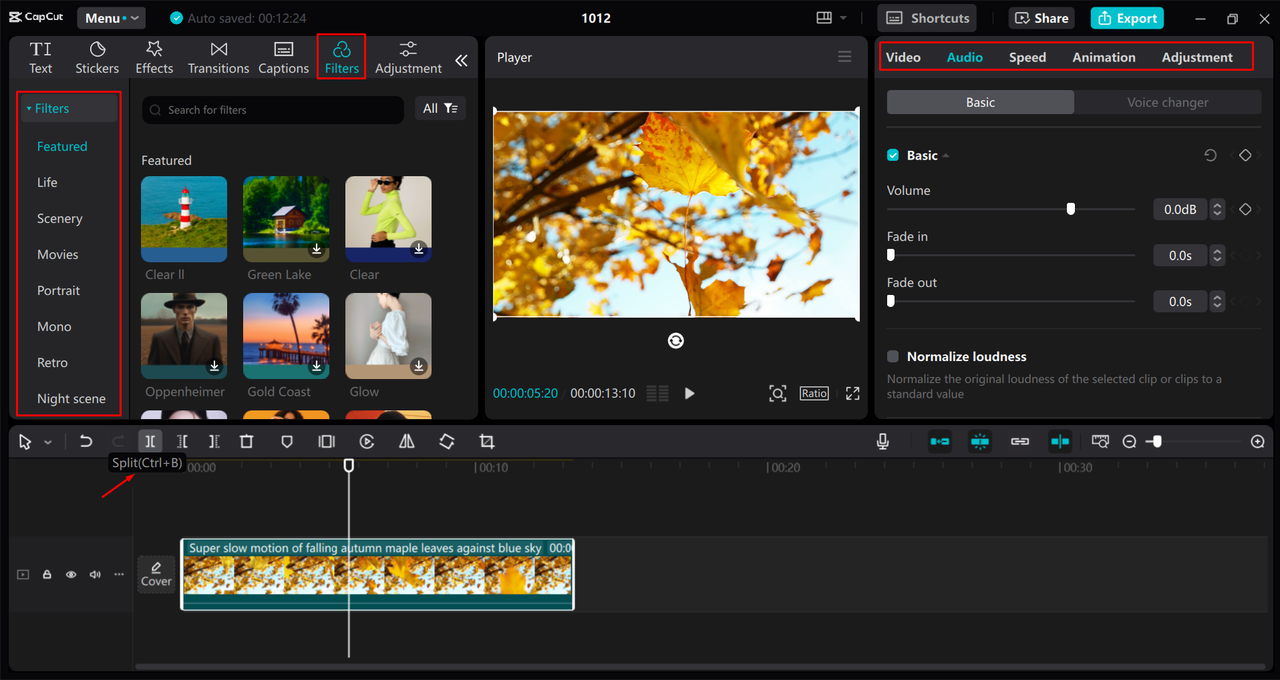
Task: Click the Volume dB stepper arrows
Action: (1217, 210)
